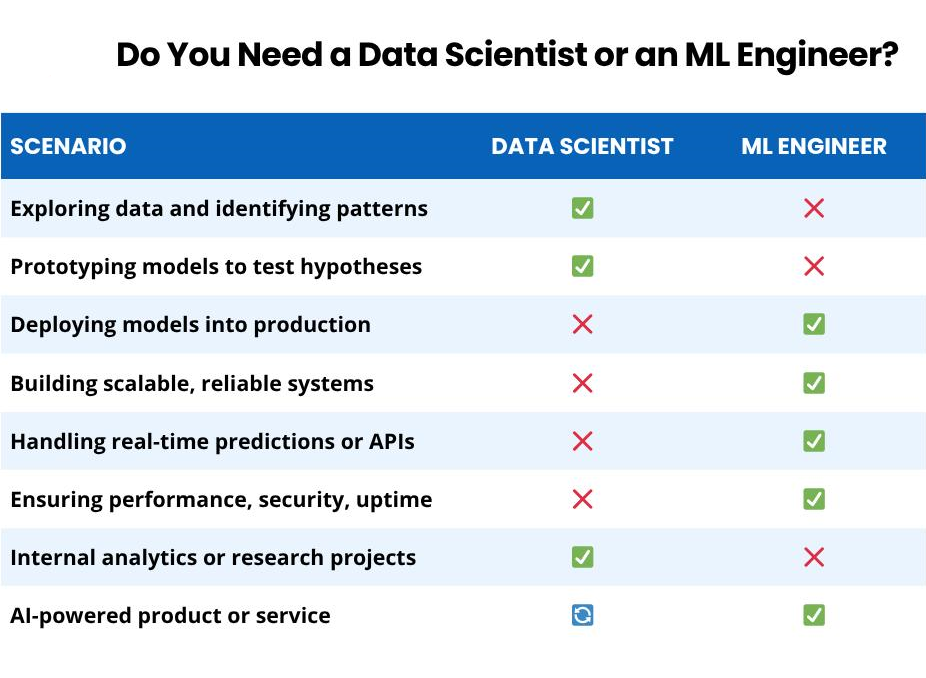Click Data Scientist red X for real-time predictions
This screenshot has width=926, height=678.
coord(582,441)
